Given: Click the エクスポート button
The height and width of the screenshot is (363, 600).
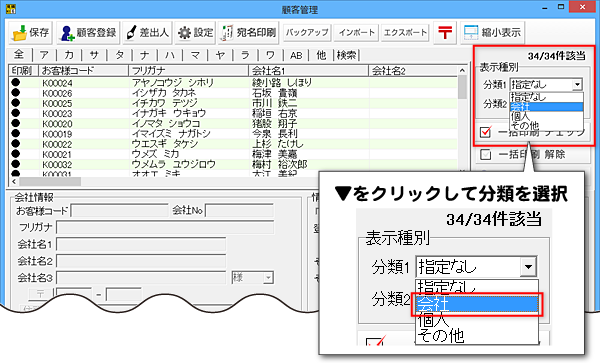Looking at the screenshot, I should tap(405, 33).
